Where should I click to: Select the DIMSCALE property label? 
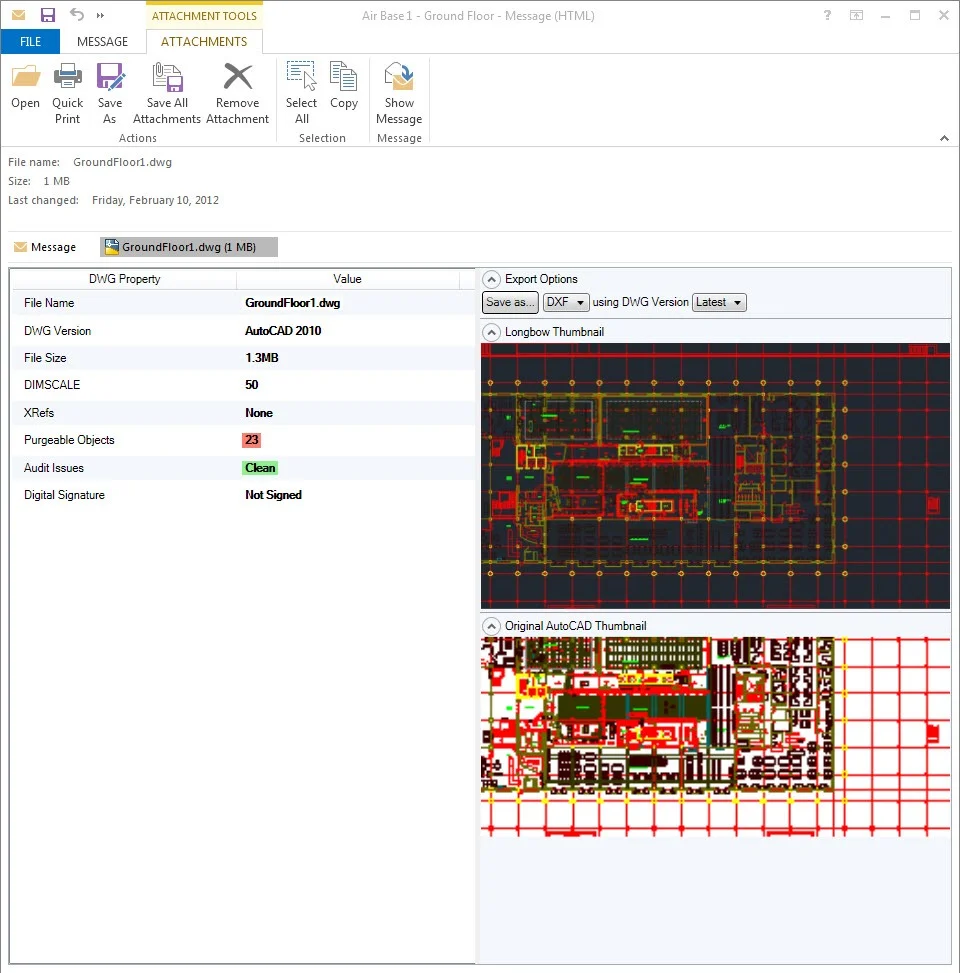(x=52, y=385)
